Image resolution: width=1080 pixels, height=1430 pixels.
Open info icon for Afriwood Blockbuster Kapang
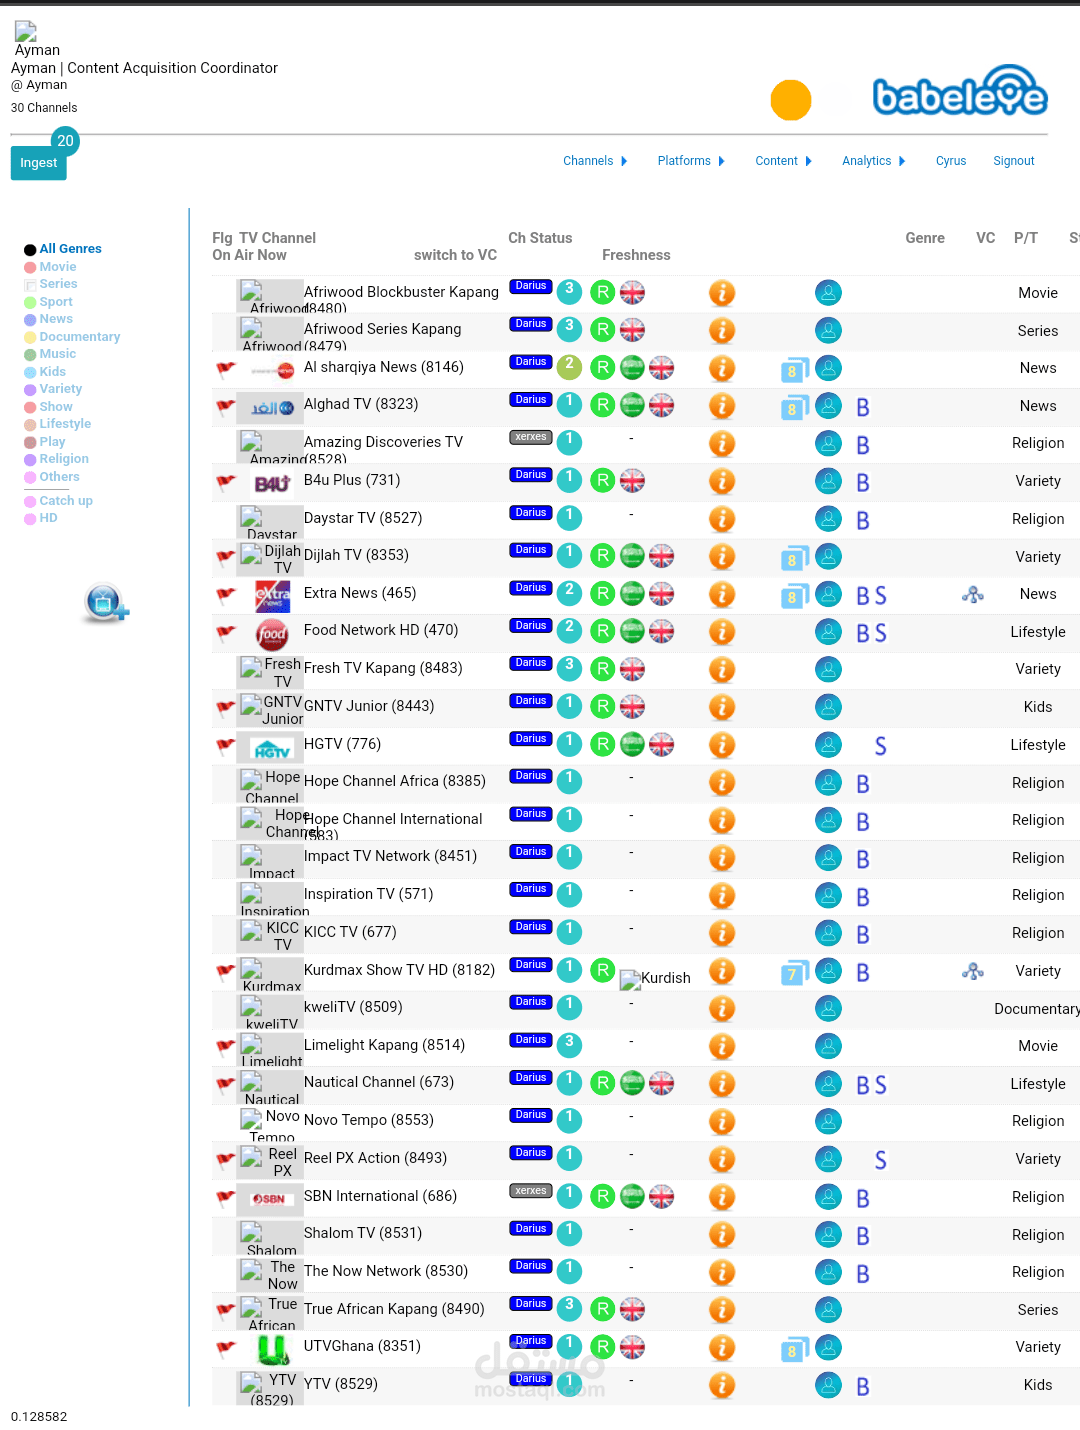722,293
